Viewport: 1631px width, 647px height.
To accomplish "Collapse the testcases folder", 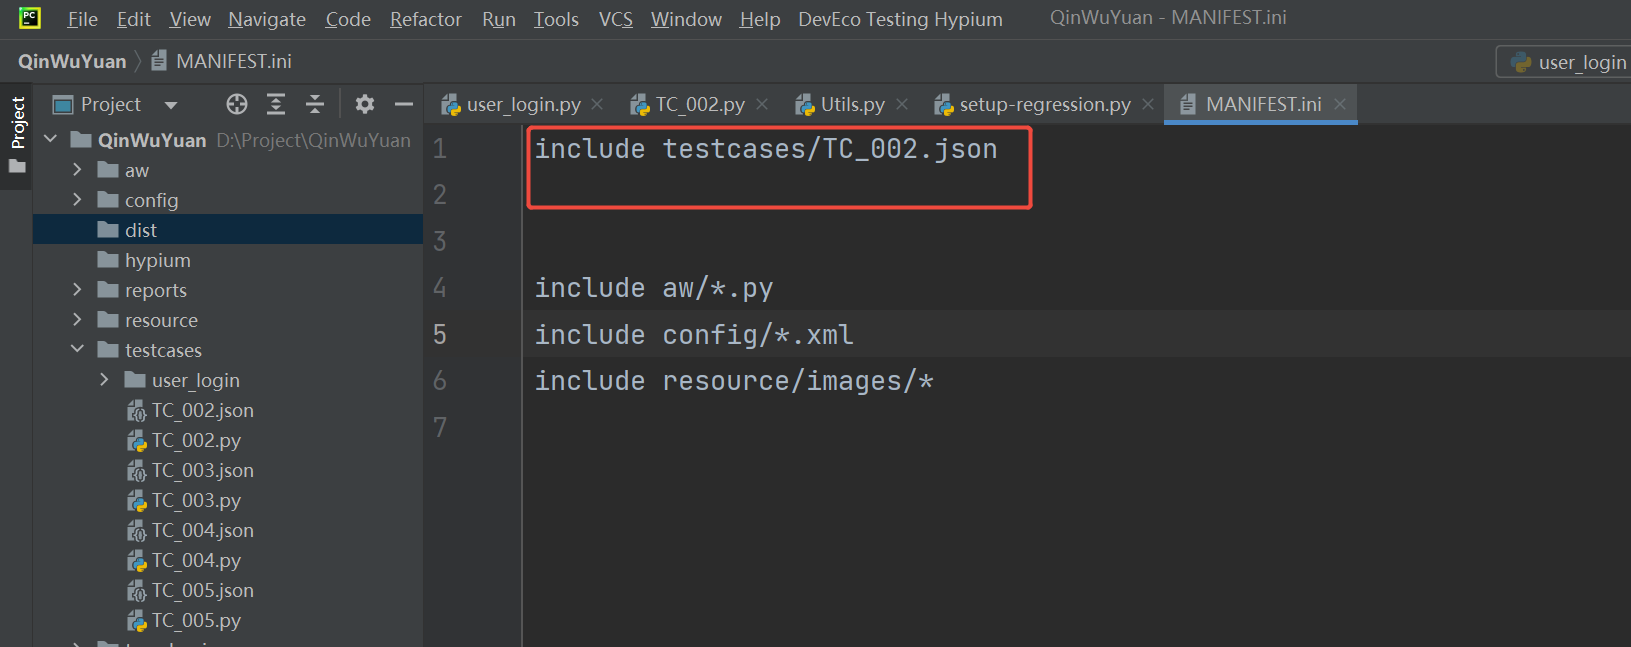I will click(77, 350).
